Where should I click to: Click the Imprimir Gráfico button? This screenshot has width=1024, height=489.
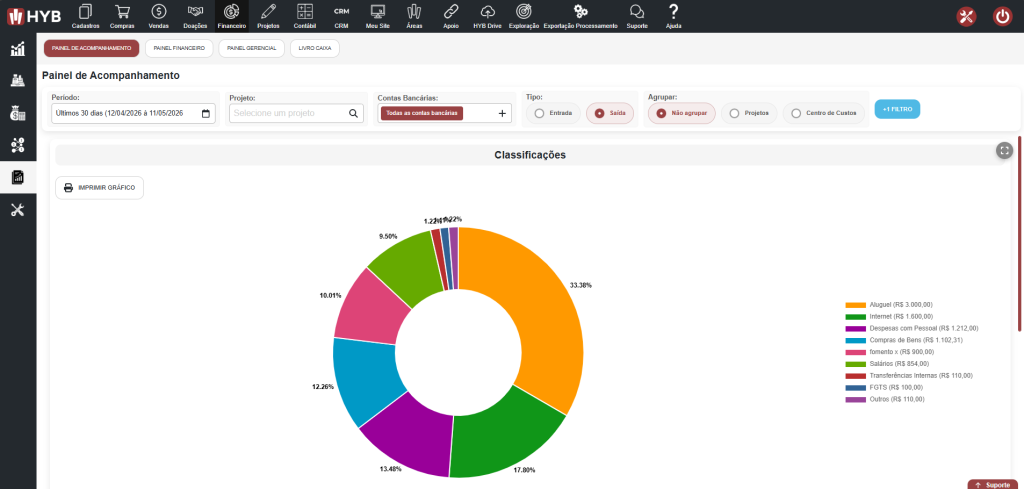click(99, 188)
